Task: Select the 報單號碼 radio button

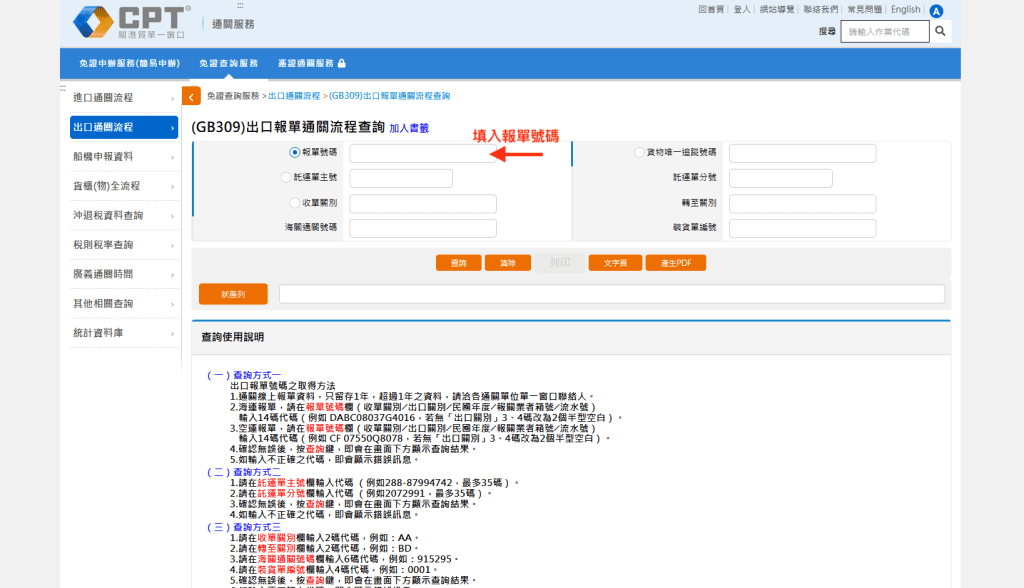Action: pyautogui.click(x=295, y=152)
